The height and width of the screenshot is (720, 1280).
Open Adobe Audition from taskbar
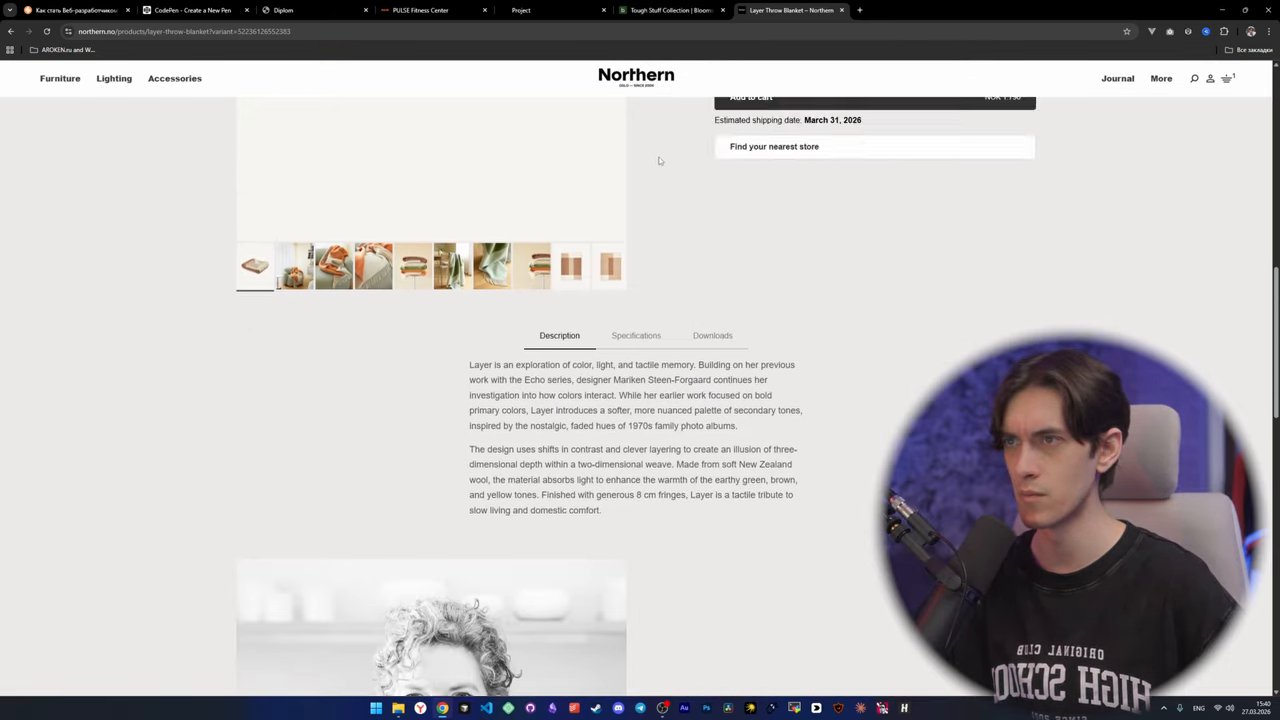(684, 708)
